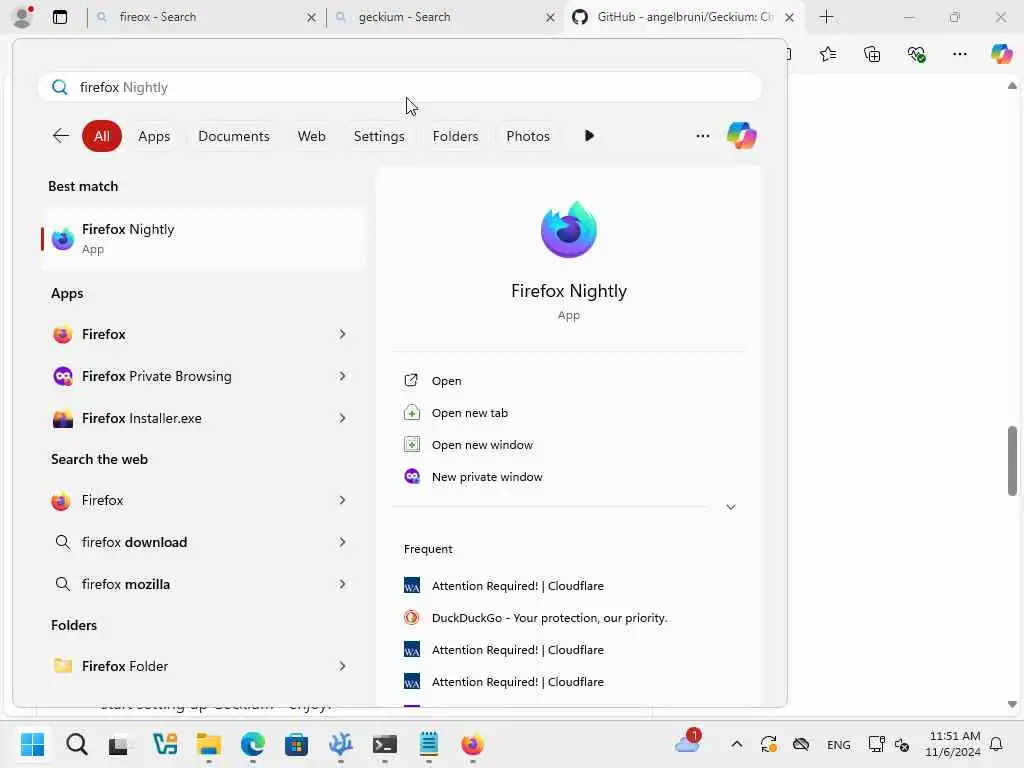Open weather widget with notification badge
The width and height of the screenshot is (1024, 768).
pos(688,743)
